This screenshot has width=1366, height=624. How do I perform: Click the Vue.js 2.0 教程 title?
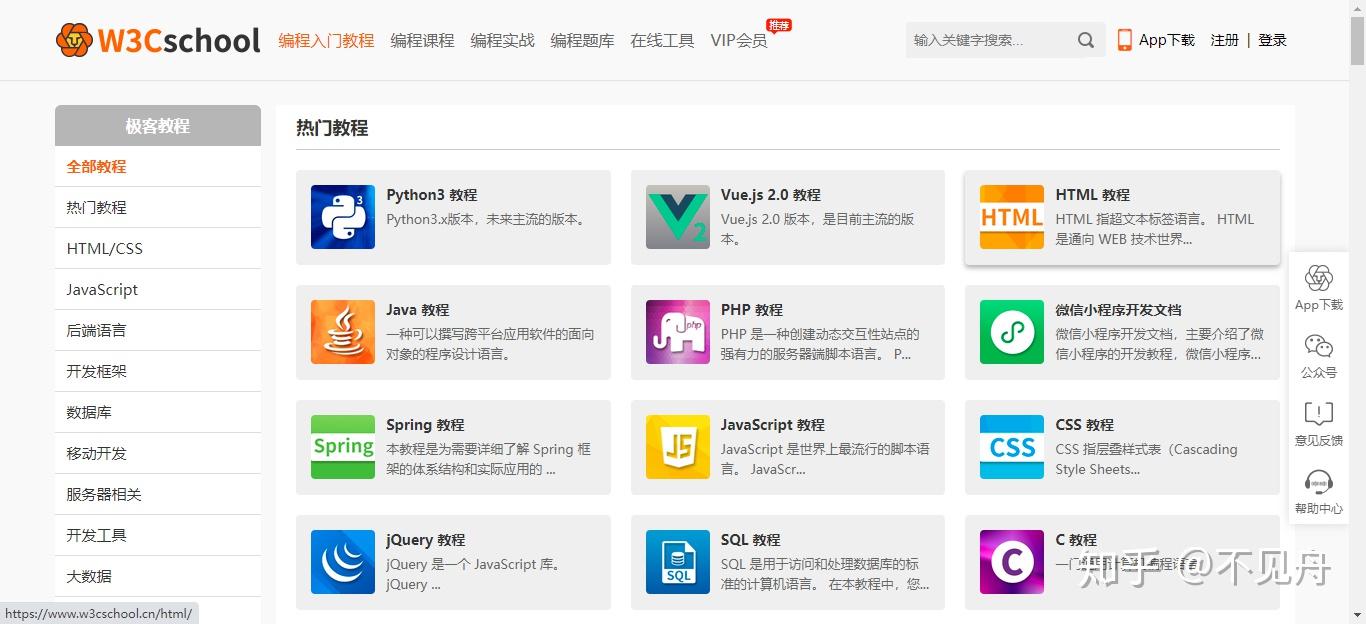(x=771, y=195)
